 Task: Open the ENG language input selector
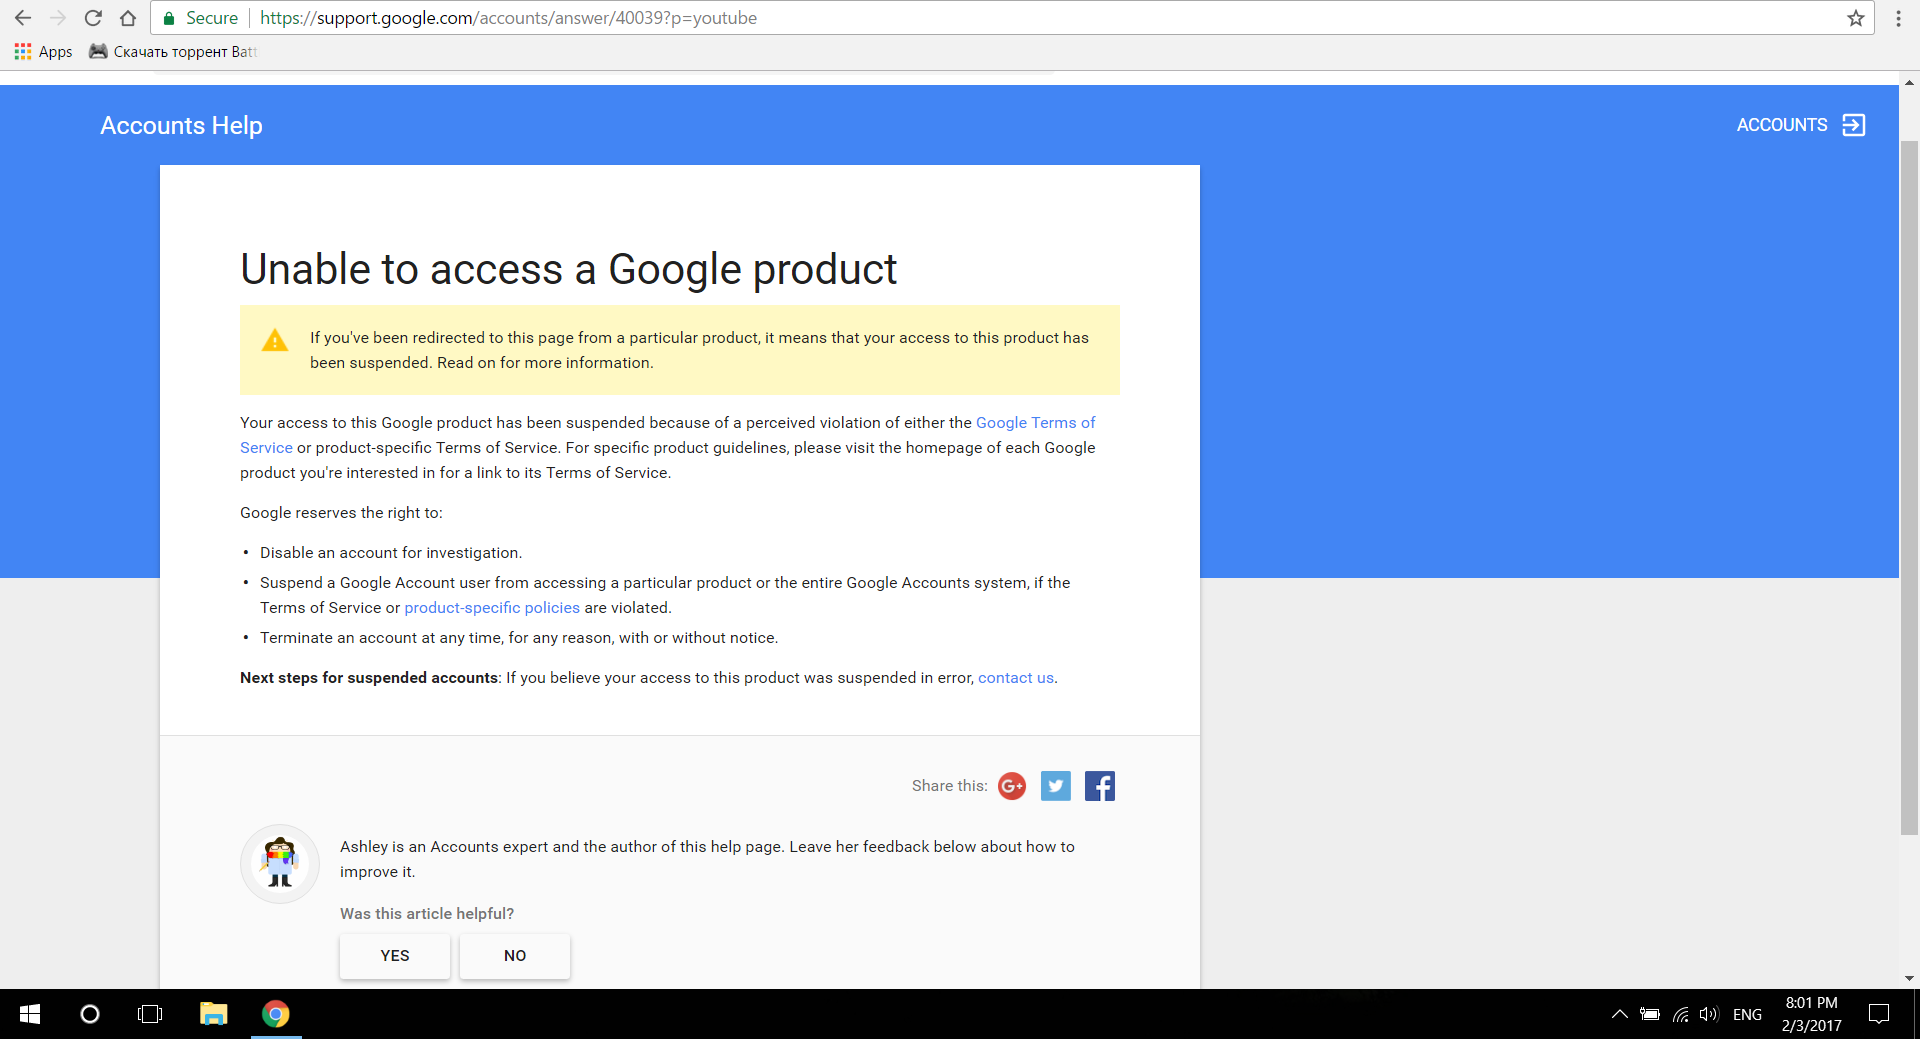pos(1747,1014)
